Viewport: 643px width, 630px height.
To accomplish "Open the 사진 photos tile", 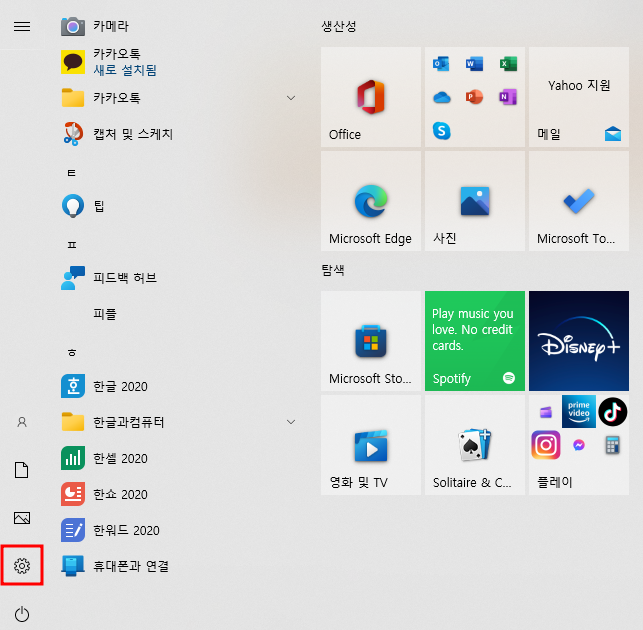I will point(475,201).
